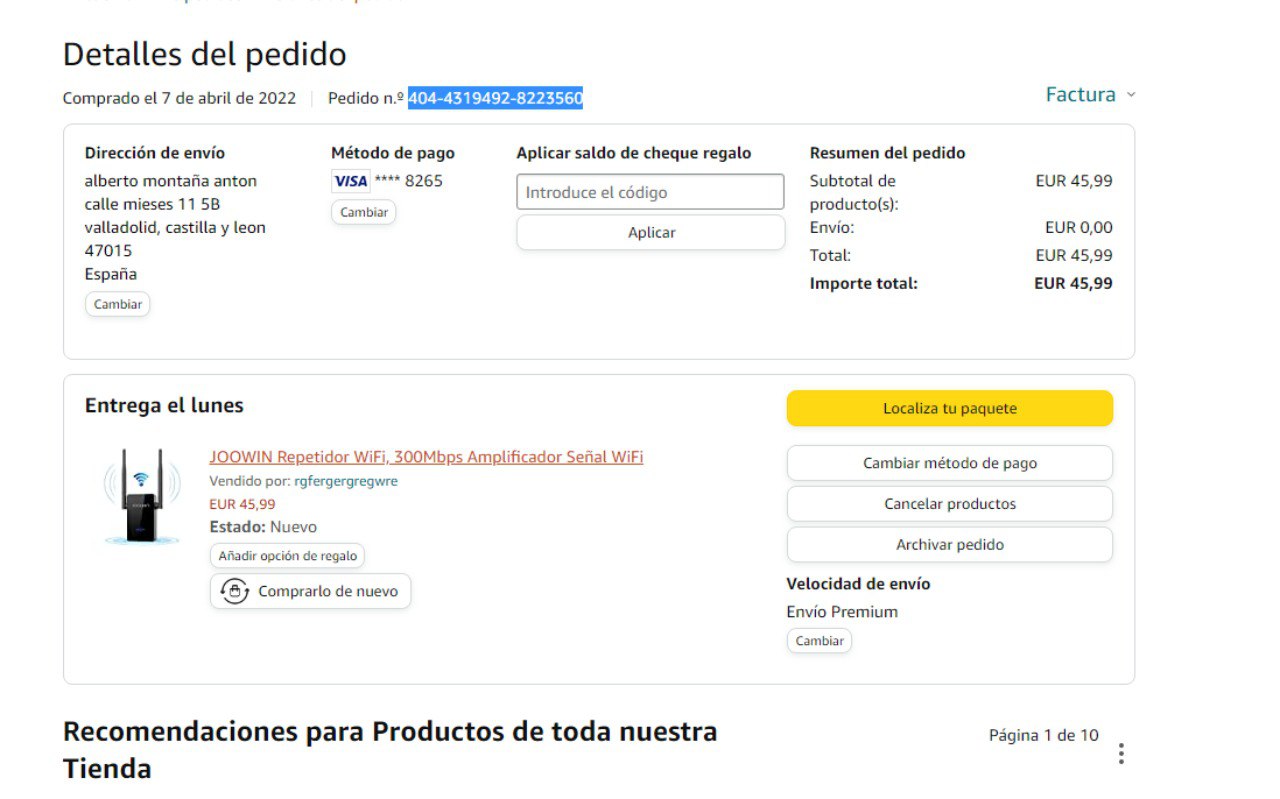Image resolution: width=1280 pixels, height=799 pixels.
Task: Click the Estado: Nuevo text
Action: 263,527
